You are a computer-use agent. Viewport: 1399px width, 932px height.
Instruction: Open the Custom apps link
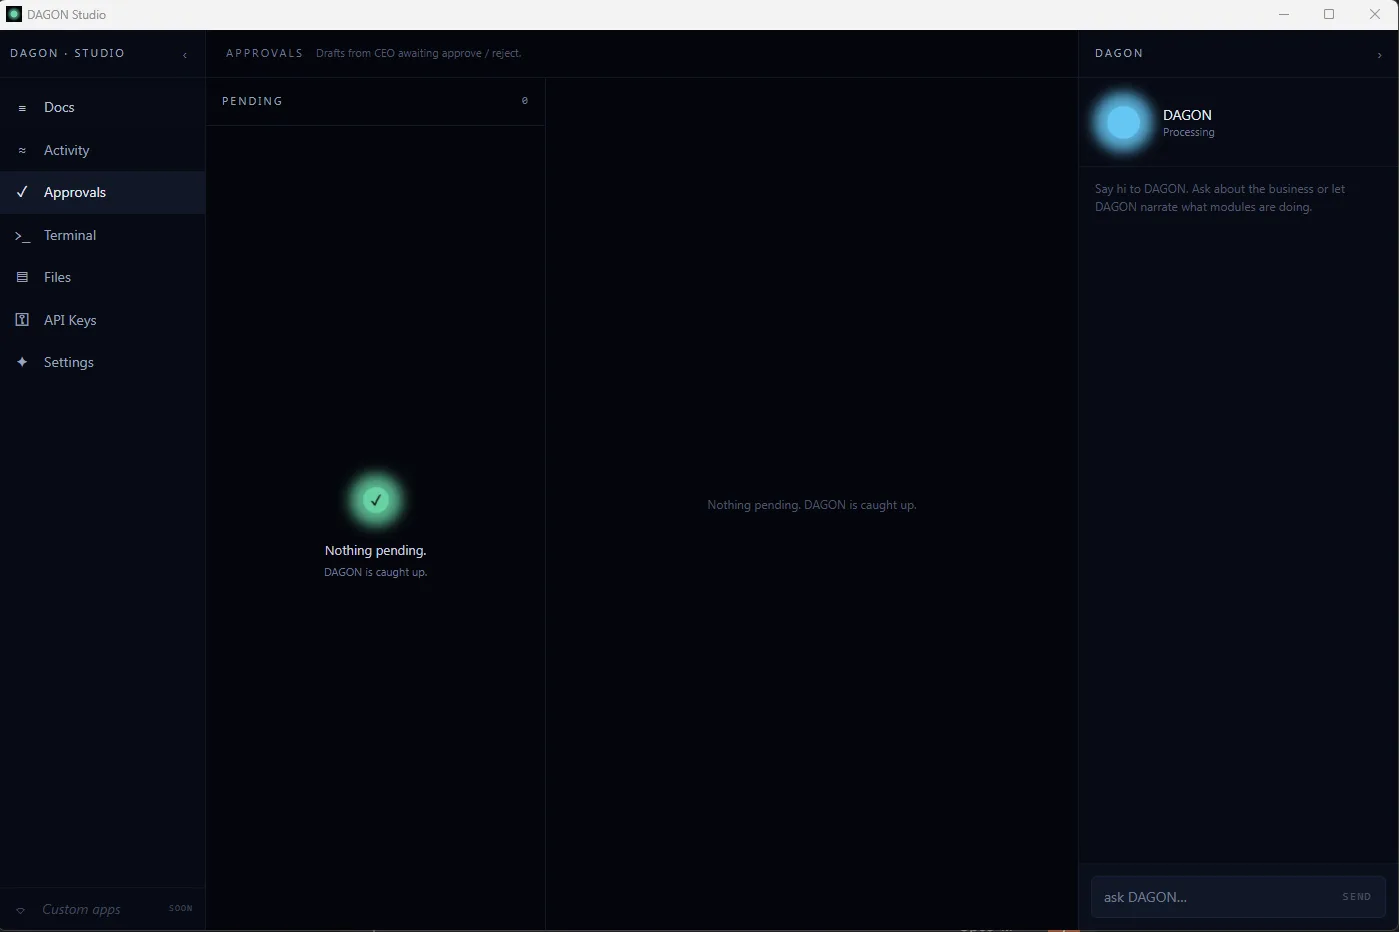click(81, 909)
